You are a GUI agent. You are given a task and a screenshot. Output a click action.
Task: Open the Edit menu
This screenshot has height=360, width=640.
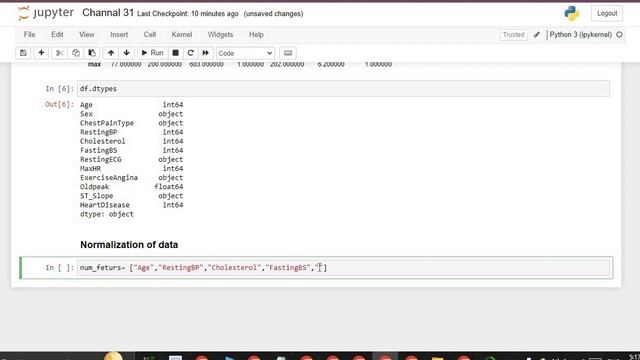(x=57, y=35)
